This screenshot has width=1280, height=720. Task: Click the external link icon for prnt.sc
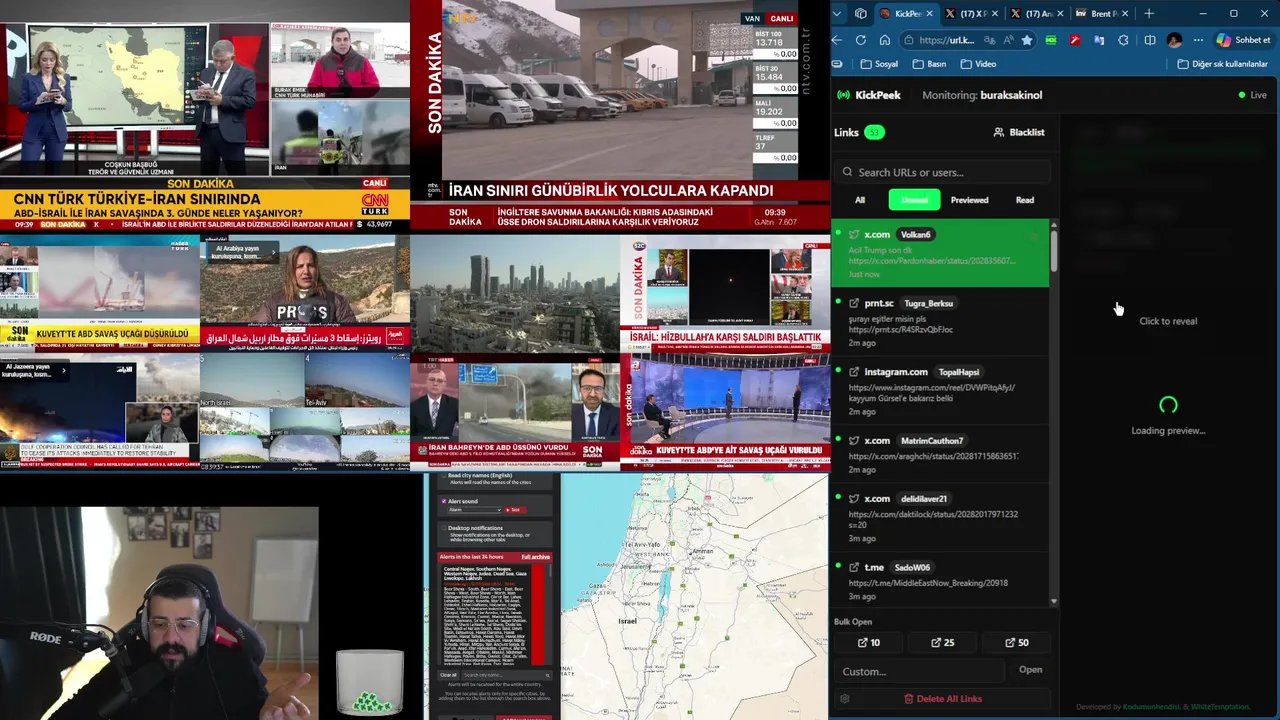[854, 303]
